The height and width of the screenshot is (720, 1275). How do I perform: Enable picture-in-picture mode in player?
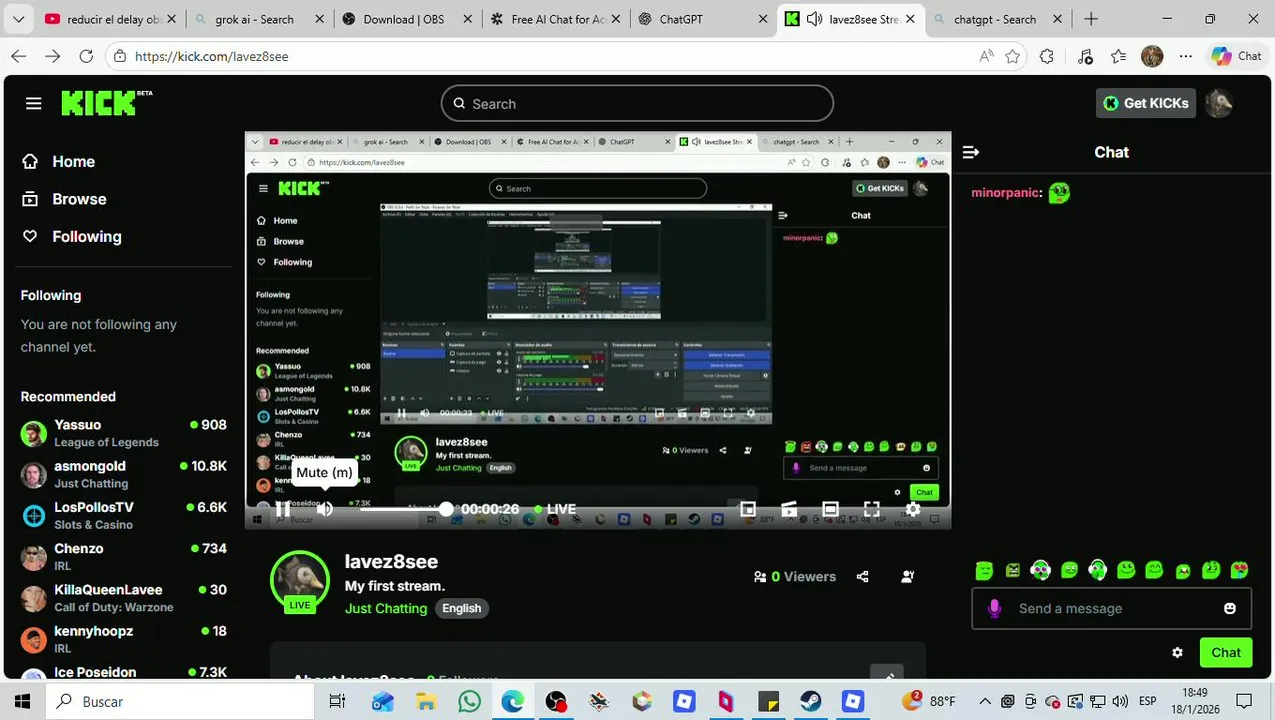(747, 509)
